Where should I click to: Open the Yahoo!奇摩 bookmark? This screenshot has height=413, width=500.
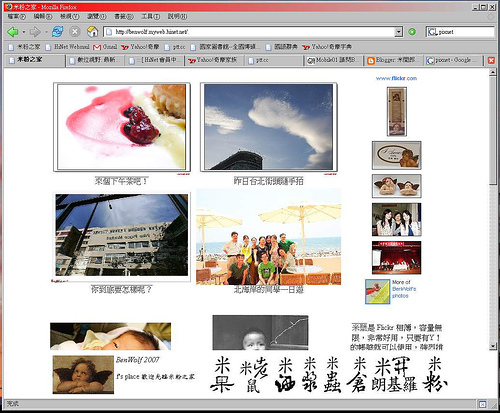click(x=140, y=47)
